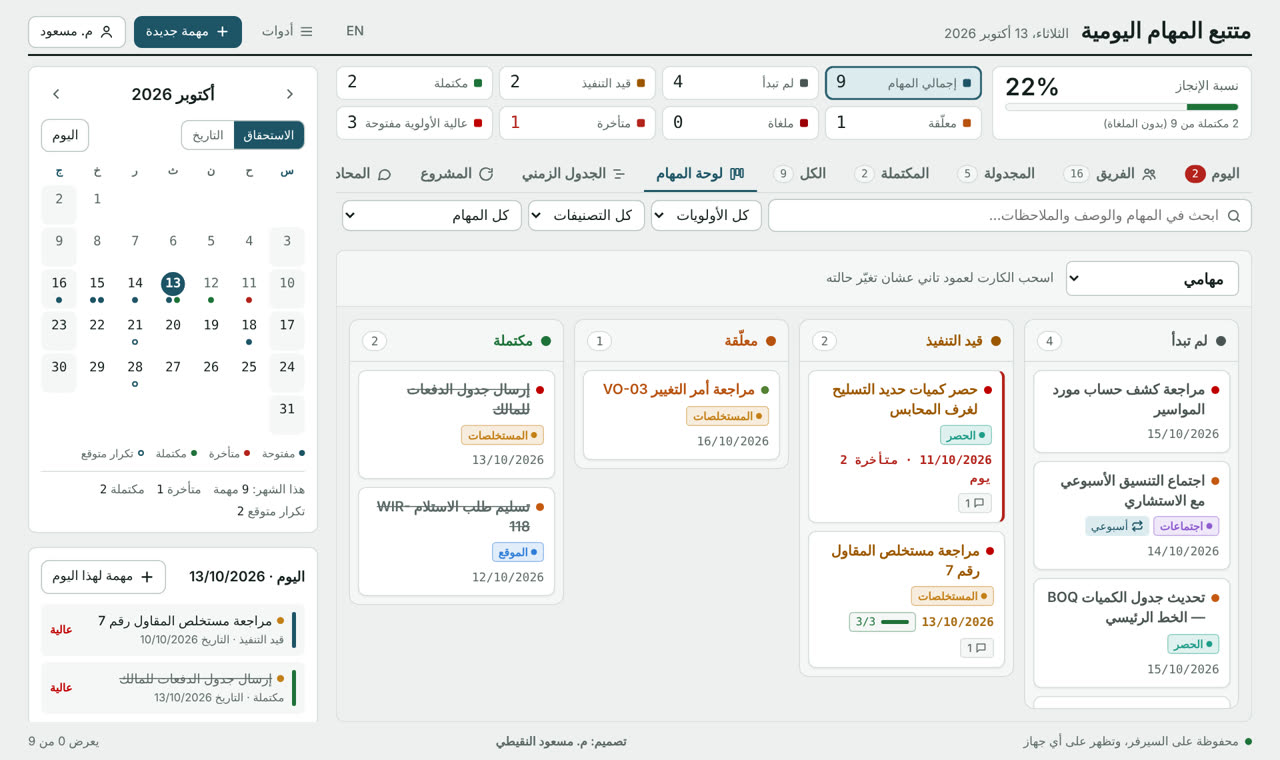Switch language with the EN button
The height and width of the screenshot is (760, 1280).
[x=355, y=31]
